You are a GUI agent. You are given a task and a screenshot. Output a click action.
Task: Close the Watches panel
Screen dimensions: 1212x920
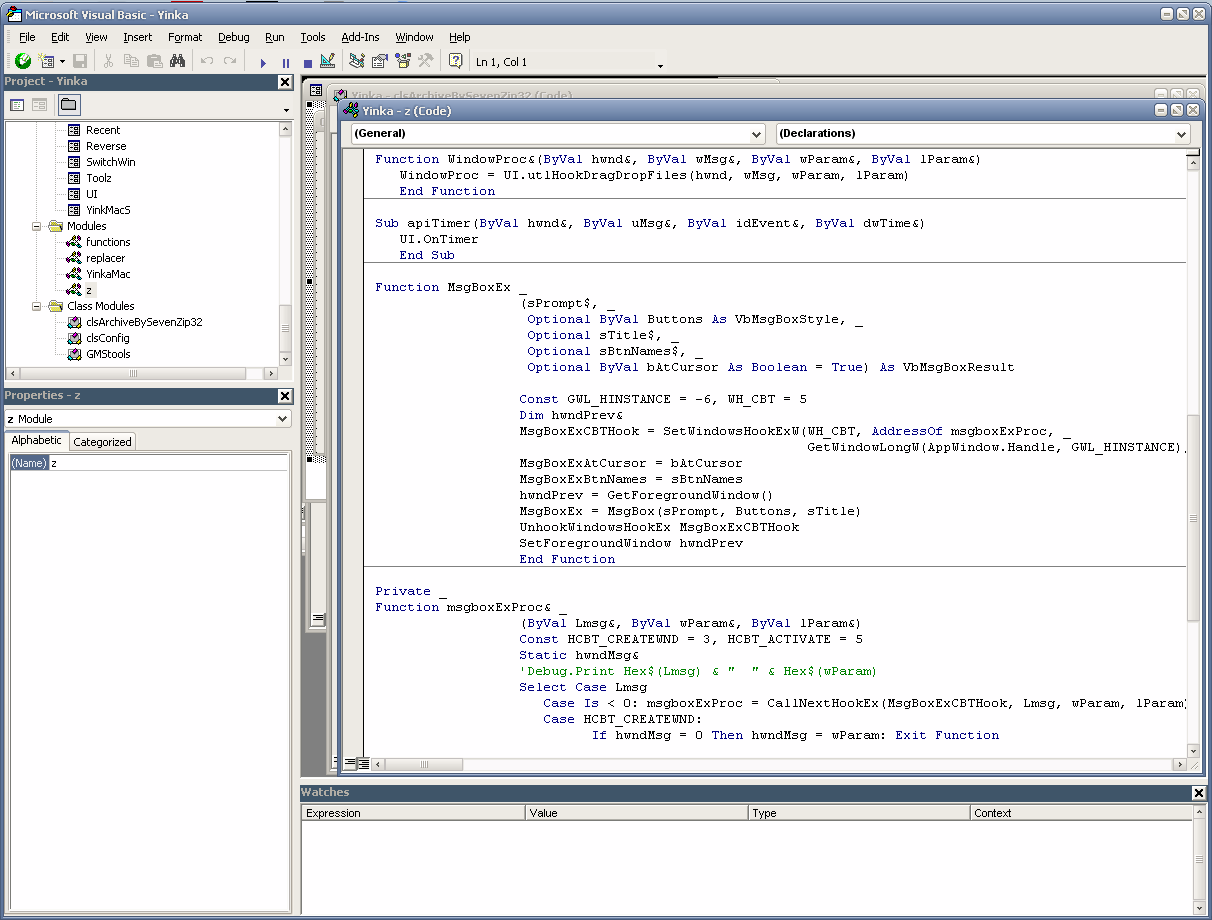pyautogui.click(x=1199, y=793)
